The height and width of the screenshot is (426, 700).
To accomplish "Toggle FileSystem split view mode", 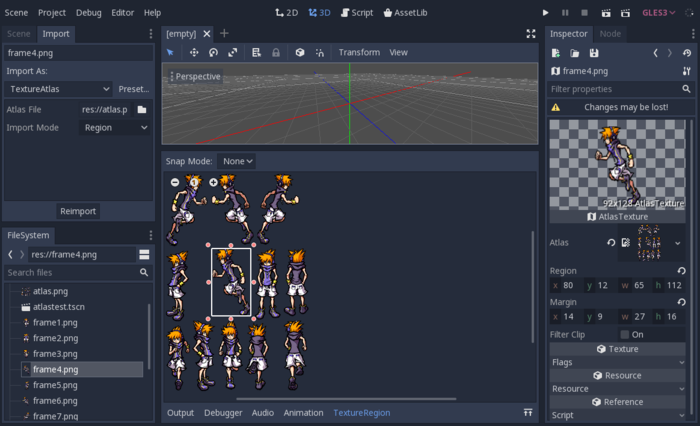I will [144, 255].
